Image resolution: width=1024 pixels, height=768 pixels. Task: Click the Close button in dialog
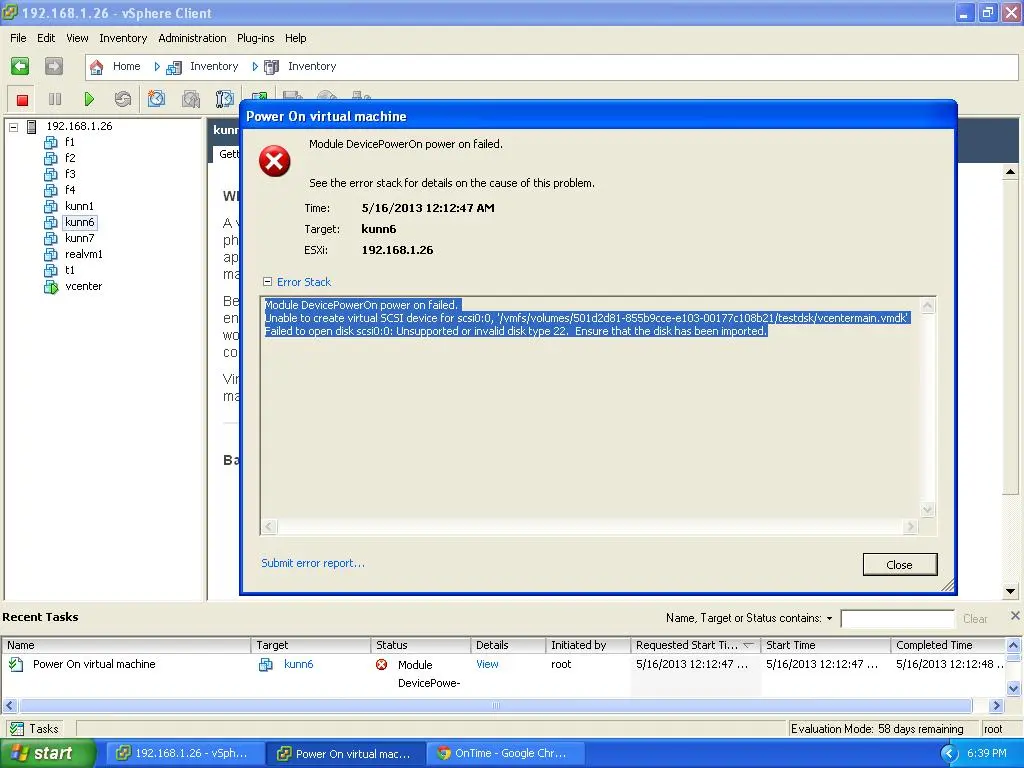(900, 565)
